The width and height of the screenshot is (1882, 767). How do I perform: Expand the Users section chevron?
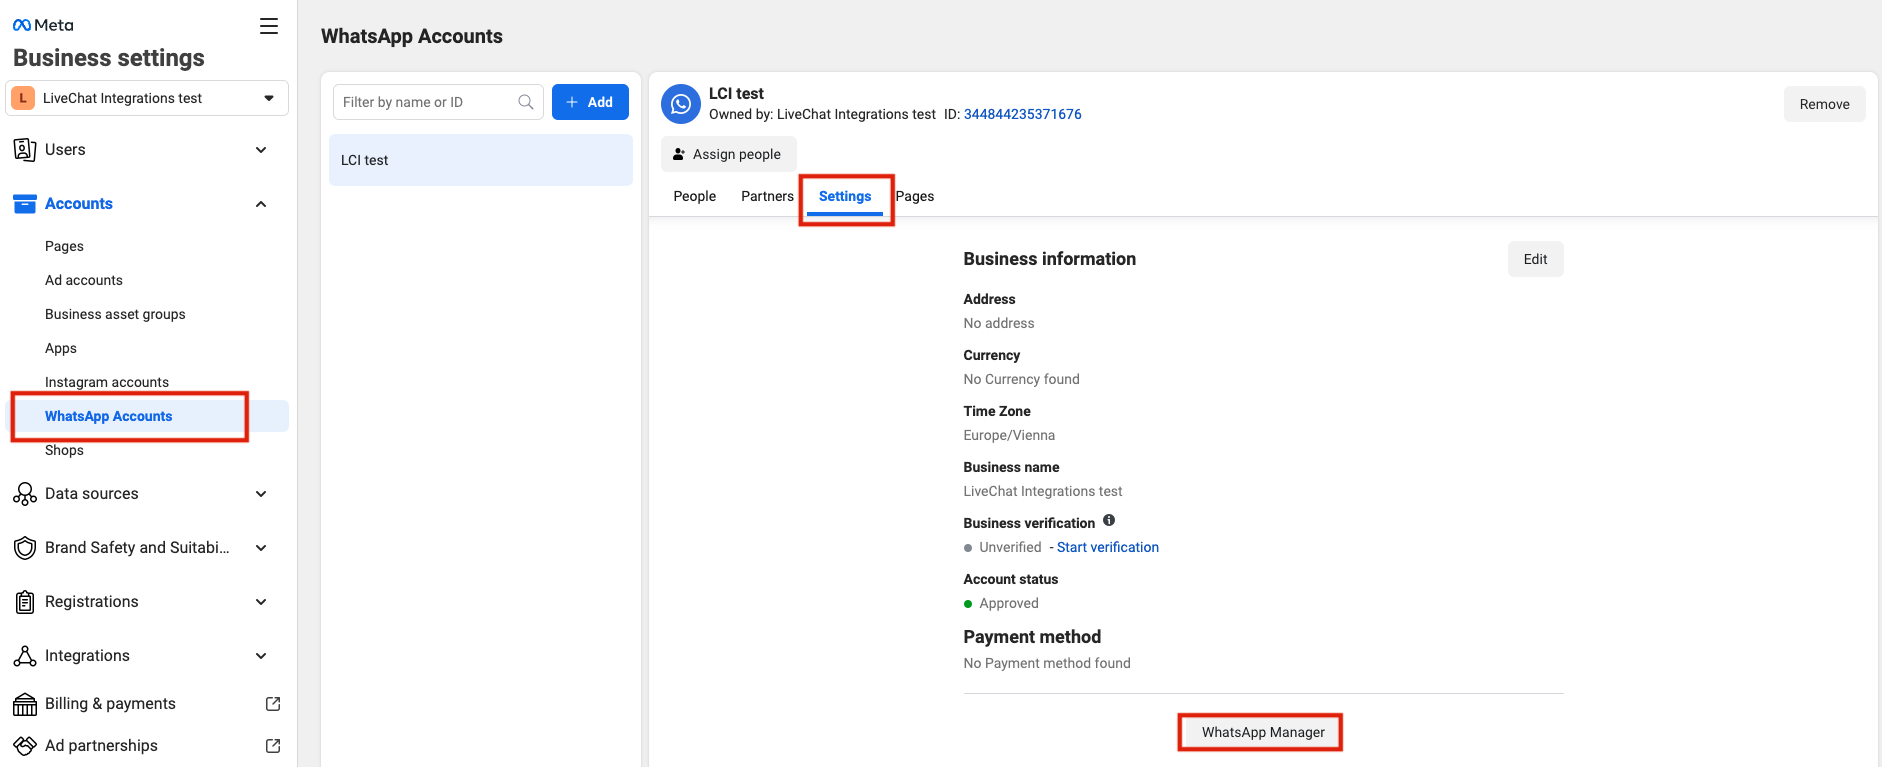pyautogui.click(x=261, y=150)
